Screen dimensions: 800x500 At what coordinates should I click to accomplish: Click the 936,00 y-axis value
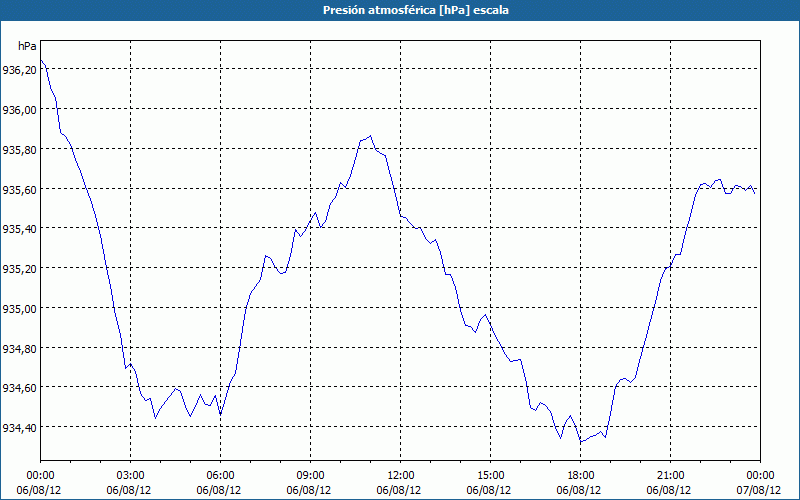(19, 110)
